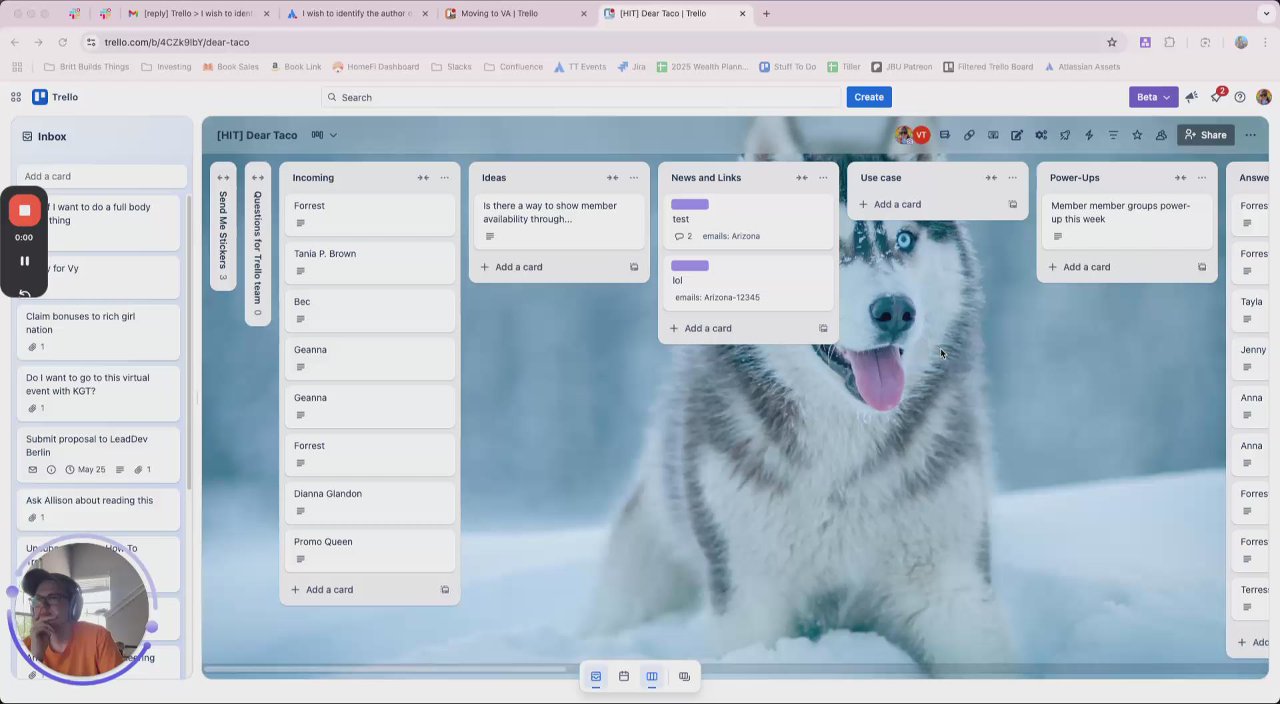This screenshot has width=1280, height=704.
Task: Open the help question mark icon
Action: [1240, 97]
